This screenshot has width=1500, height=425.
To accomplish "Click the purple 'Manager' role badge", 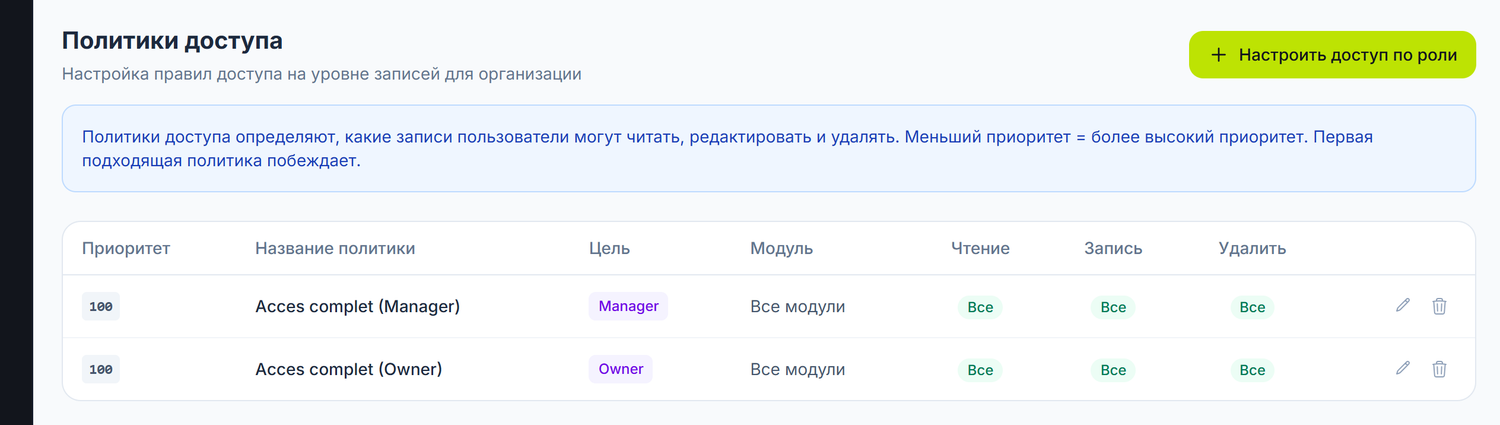I will pos(628,306).
